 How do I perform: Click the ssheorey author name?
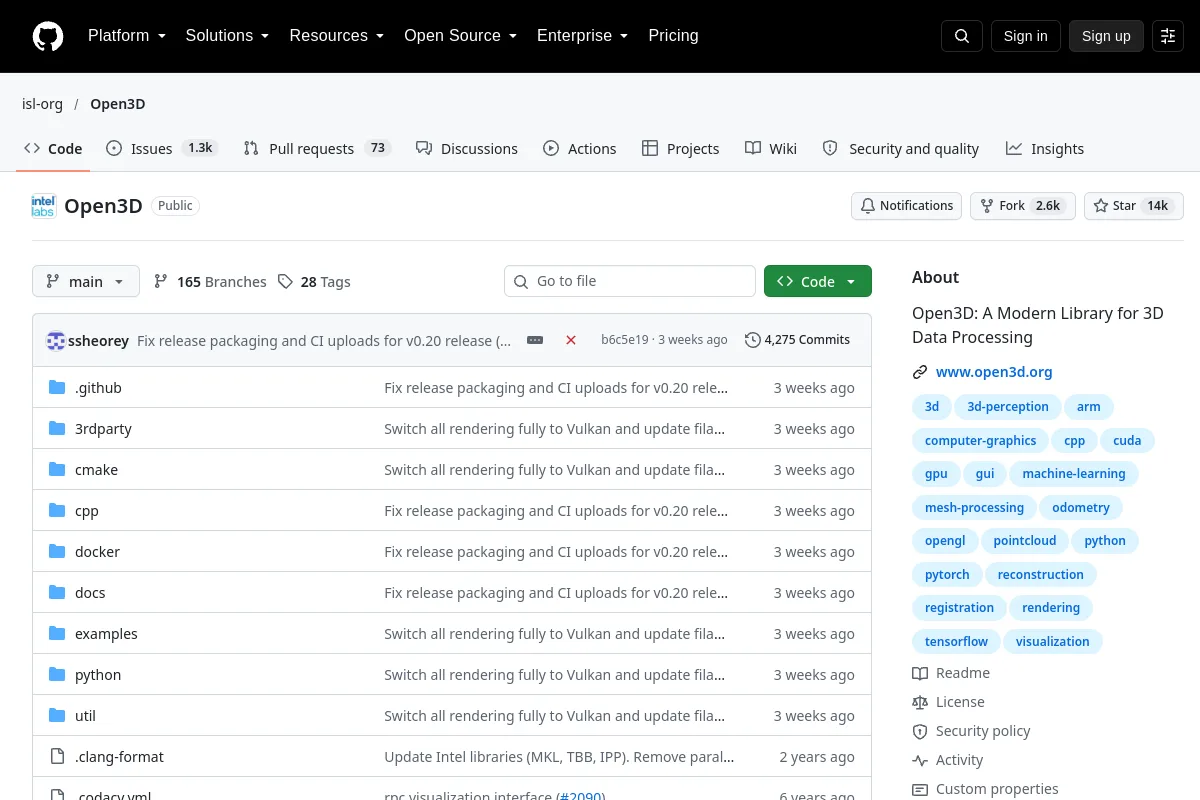click(99, 341)
